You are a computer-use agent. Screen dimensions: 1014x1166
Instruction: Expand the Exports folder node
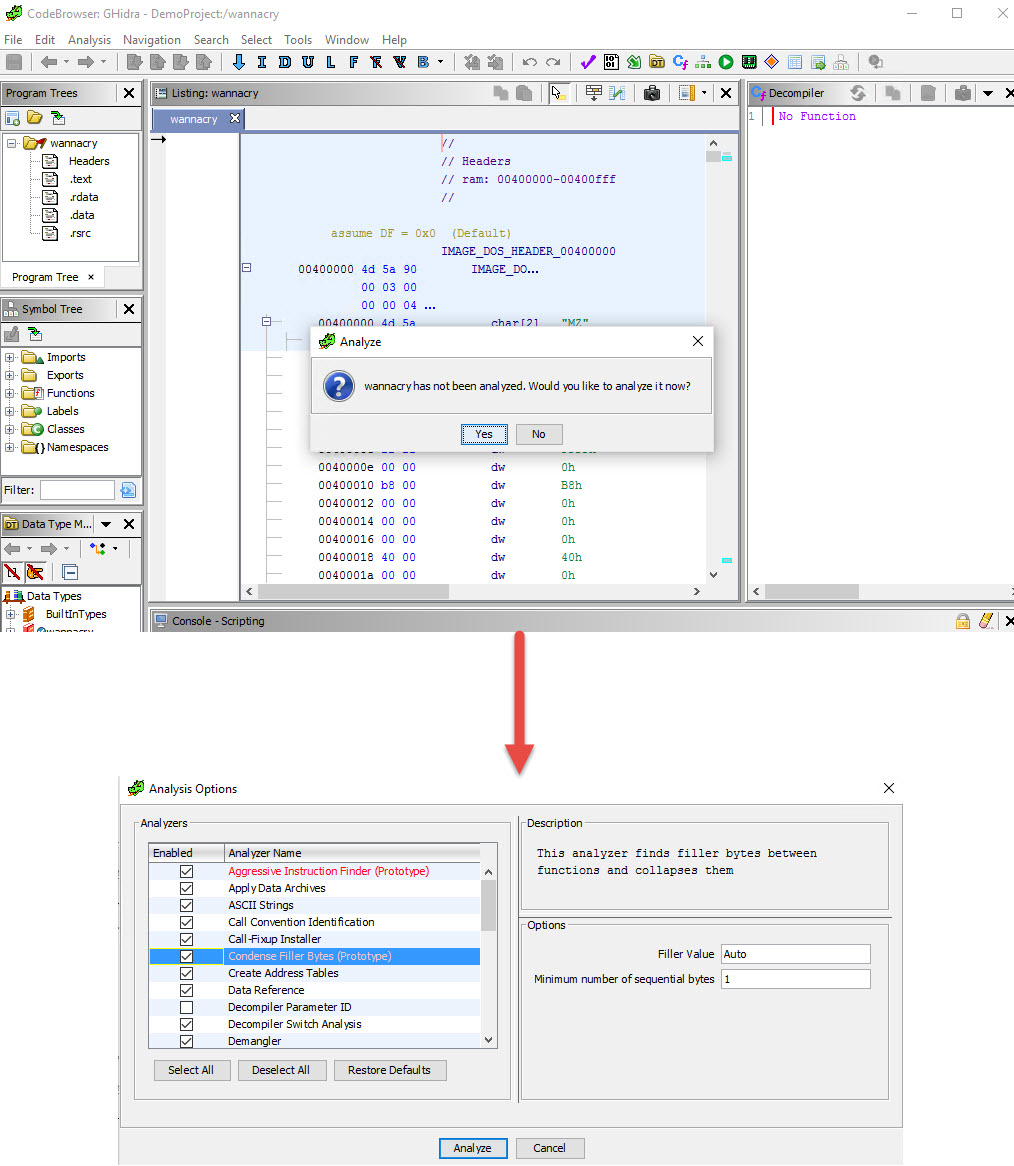tap(10, 376)
